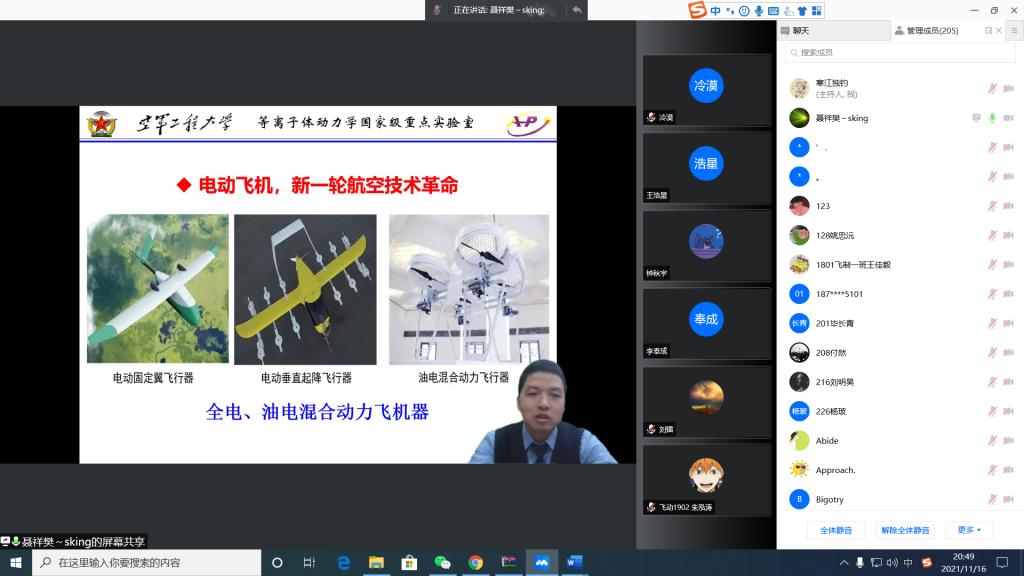Select the 冷漠 participant video tile
Screen dimensions: 1024x576
(x=706, y=90)
